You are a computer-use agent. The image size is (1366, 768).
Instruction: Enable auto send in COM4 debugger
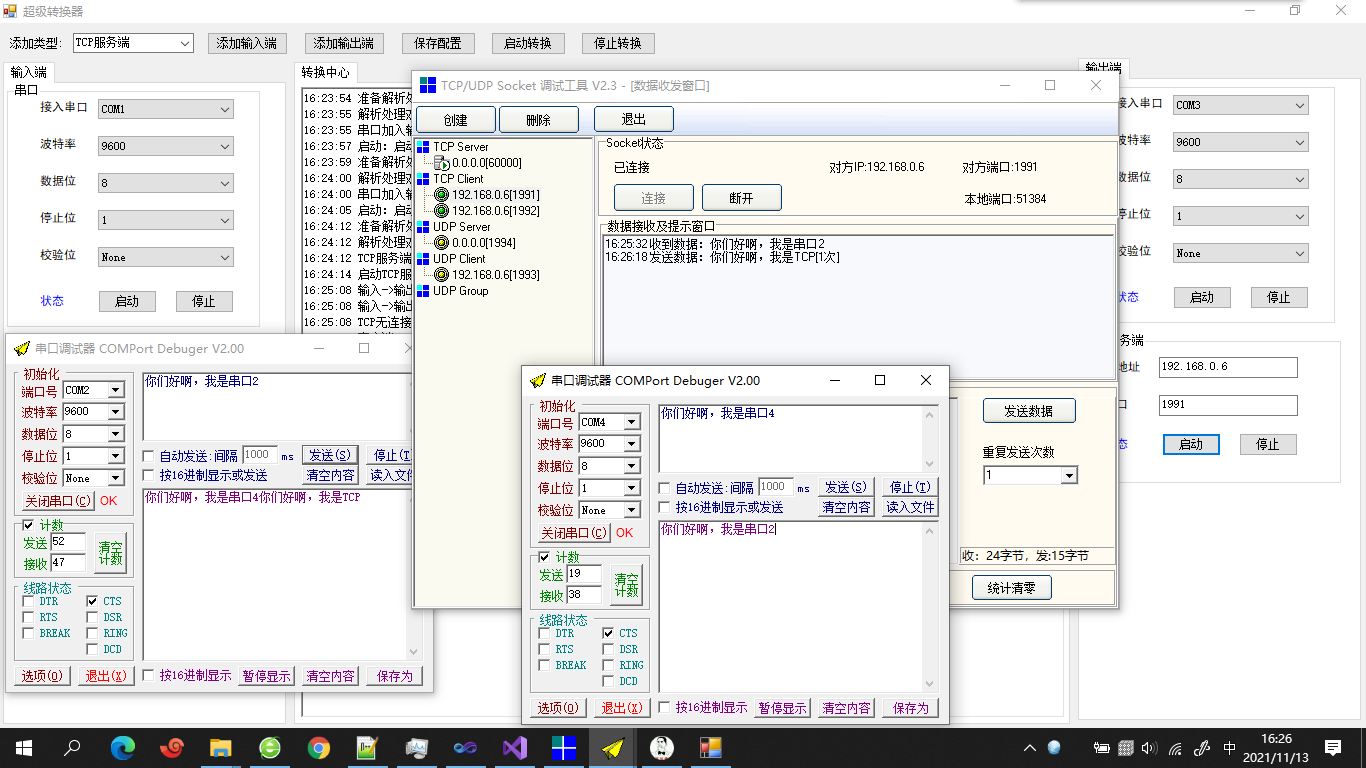point(664,488)
